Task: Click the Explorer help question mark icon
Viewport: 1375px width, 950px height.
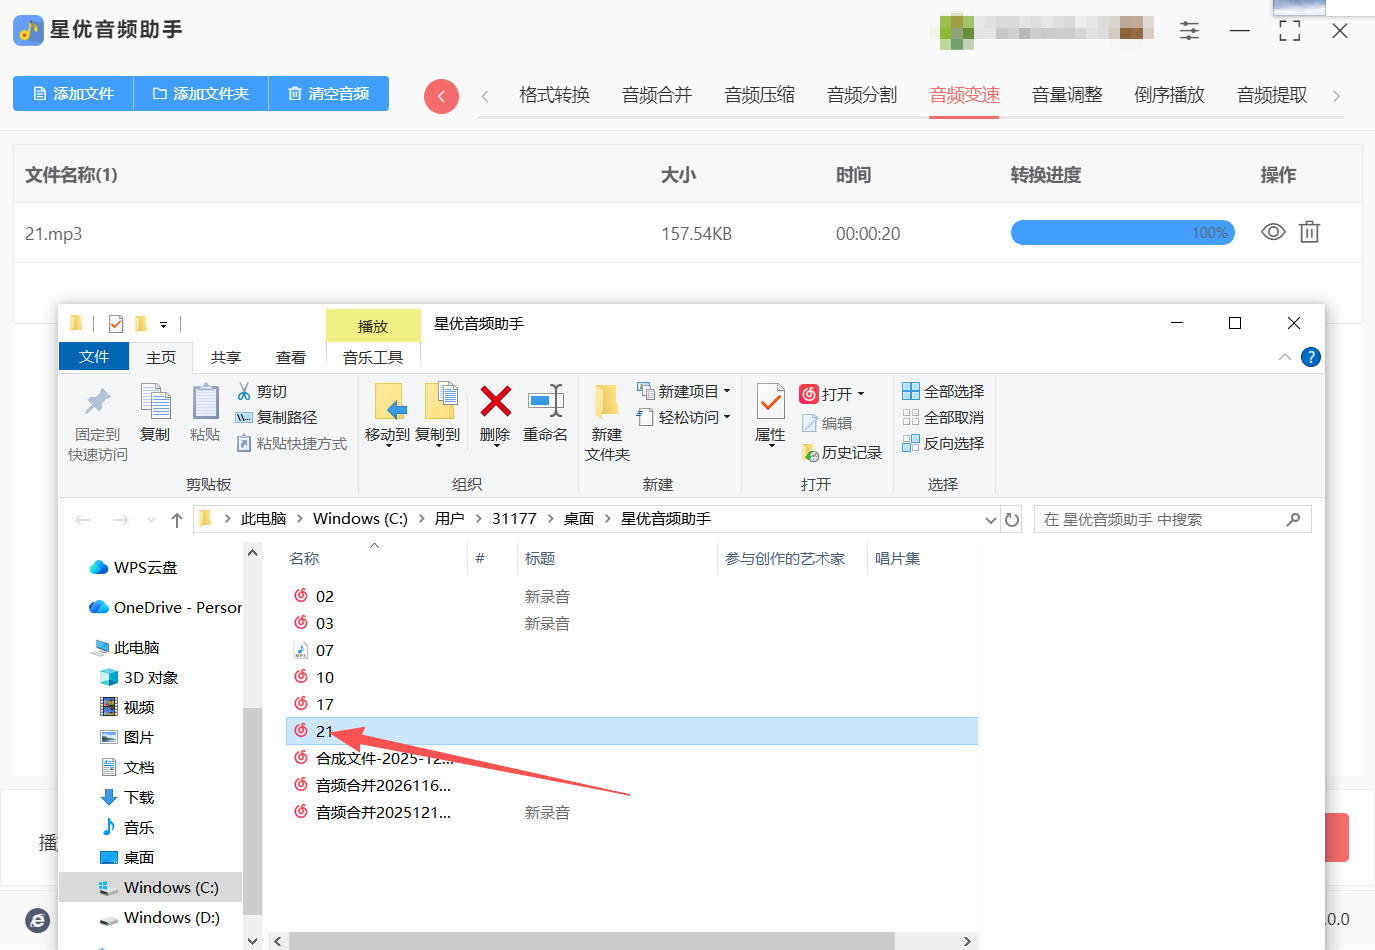Action: point(1311,357)
